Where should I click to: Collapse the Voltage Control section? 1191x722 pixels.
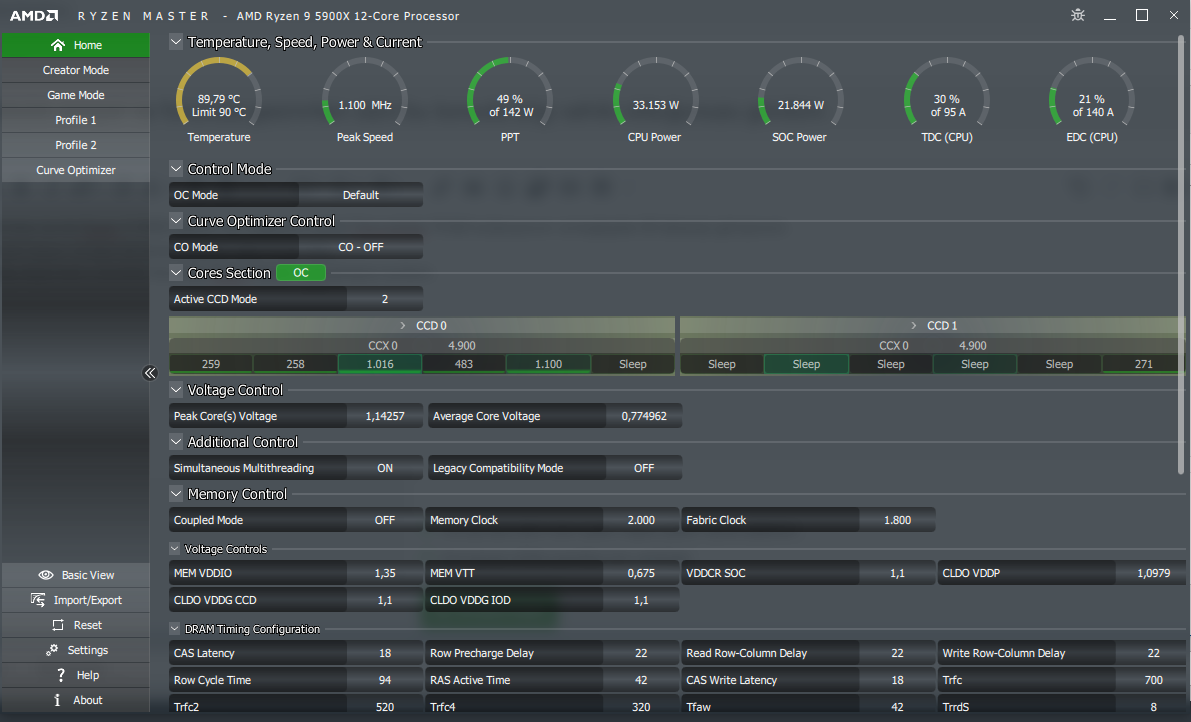(x=175, y=389)
